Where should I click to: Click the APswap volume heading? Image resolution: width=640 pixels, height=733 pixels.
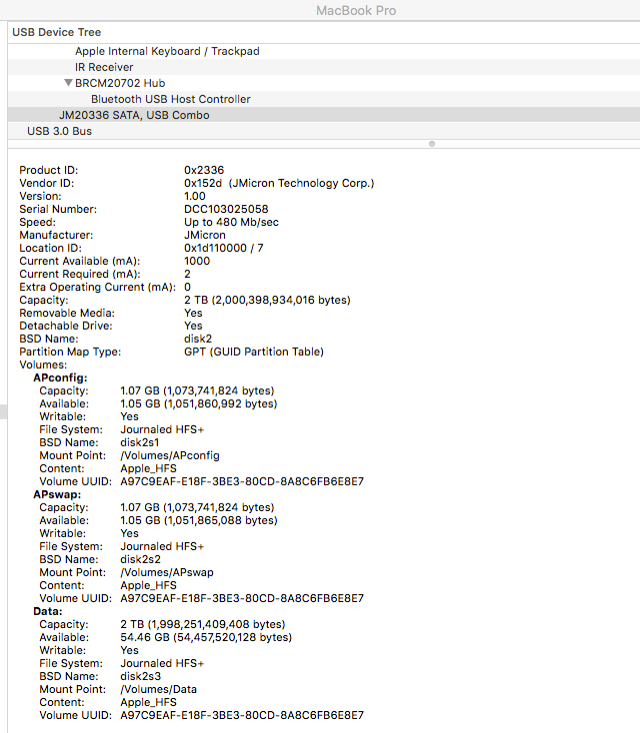57,495
